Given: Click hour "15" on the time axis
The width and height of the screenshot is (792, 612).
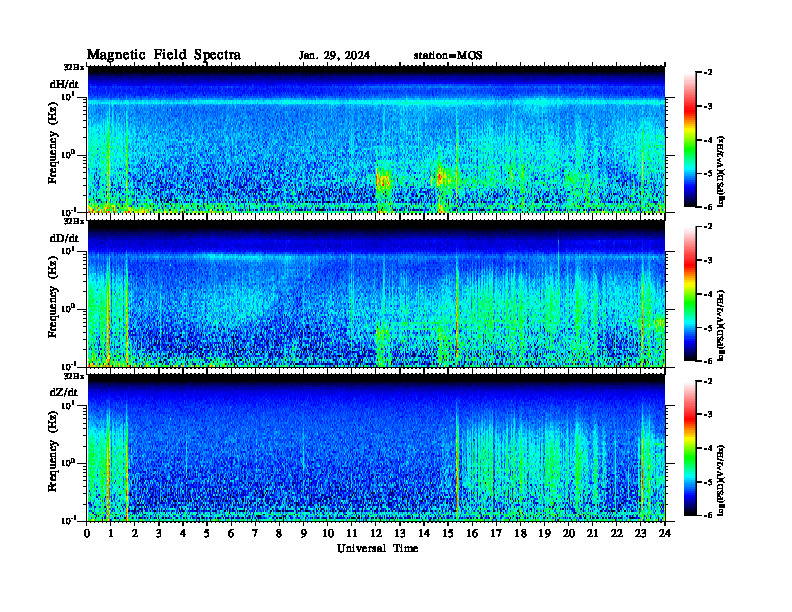Looking at the screenshot, I should tap(448, 533).
